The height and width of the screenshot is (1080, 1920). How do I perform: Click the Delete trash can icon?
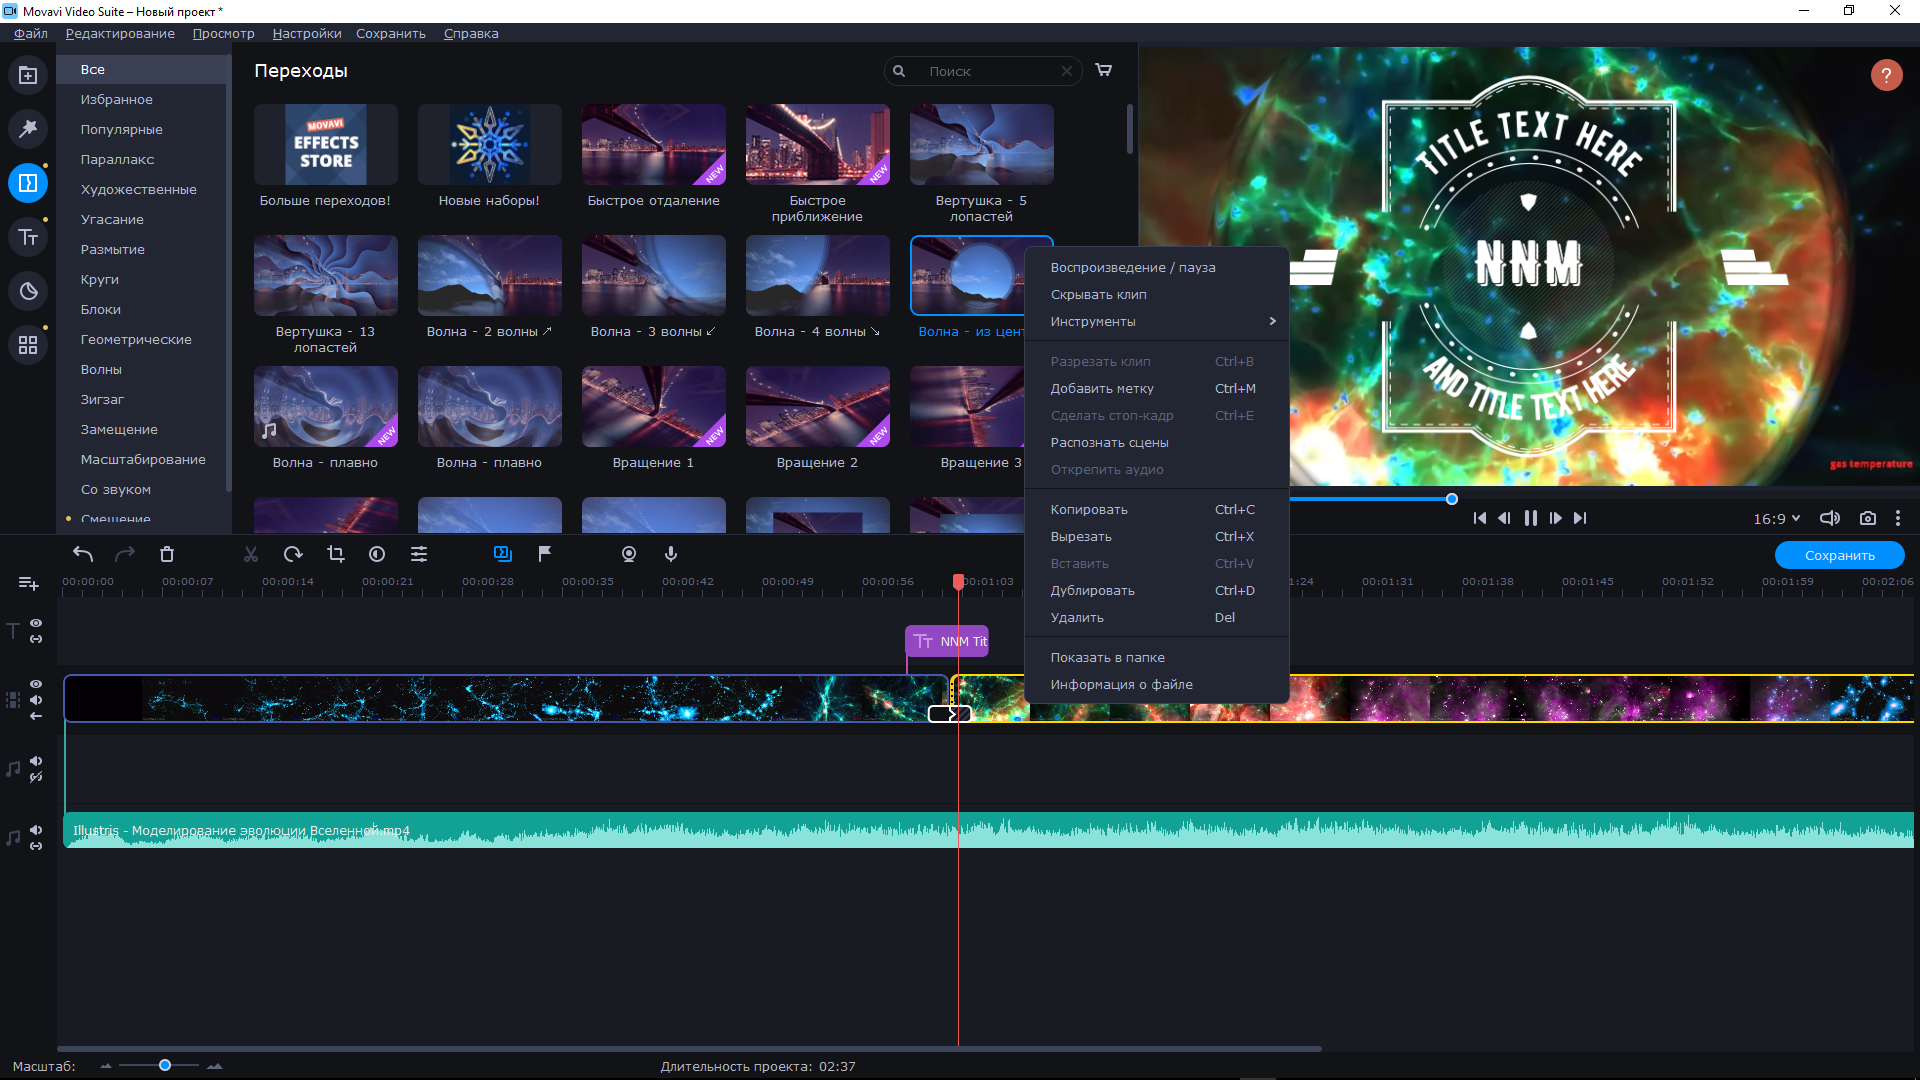pyautogui.click(x=167, y=554)
